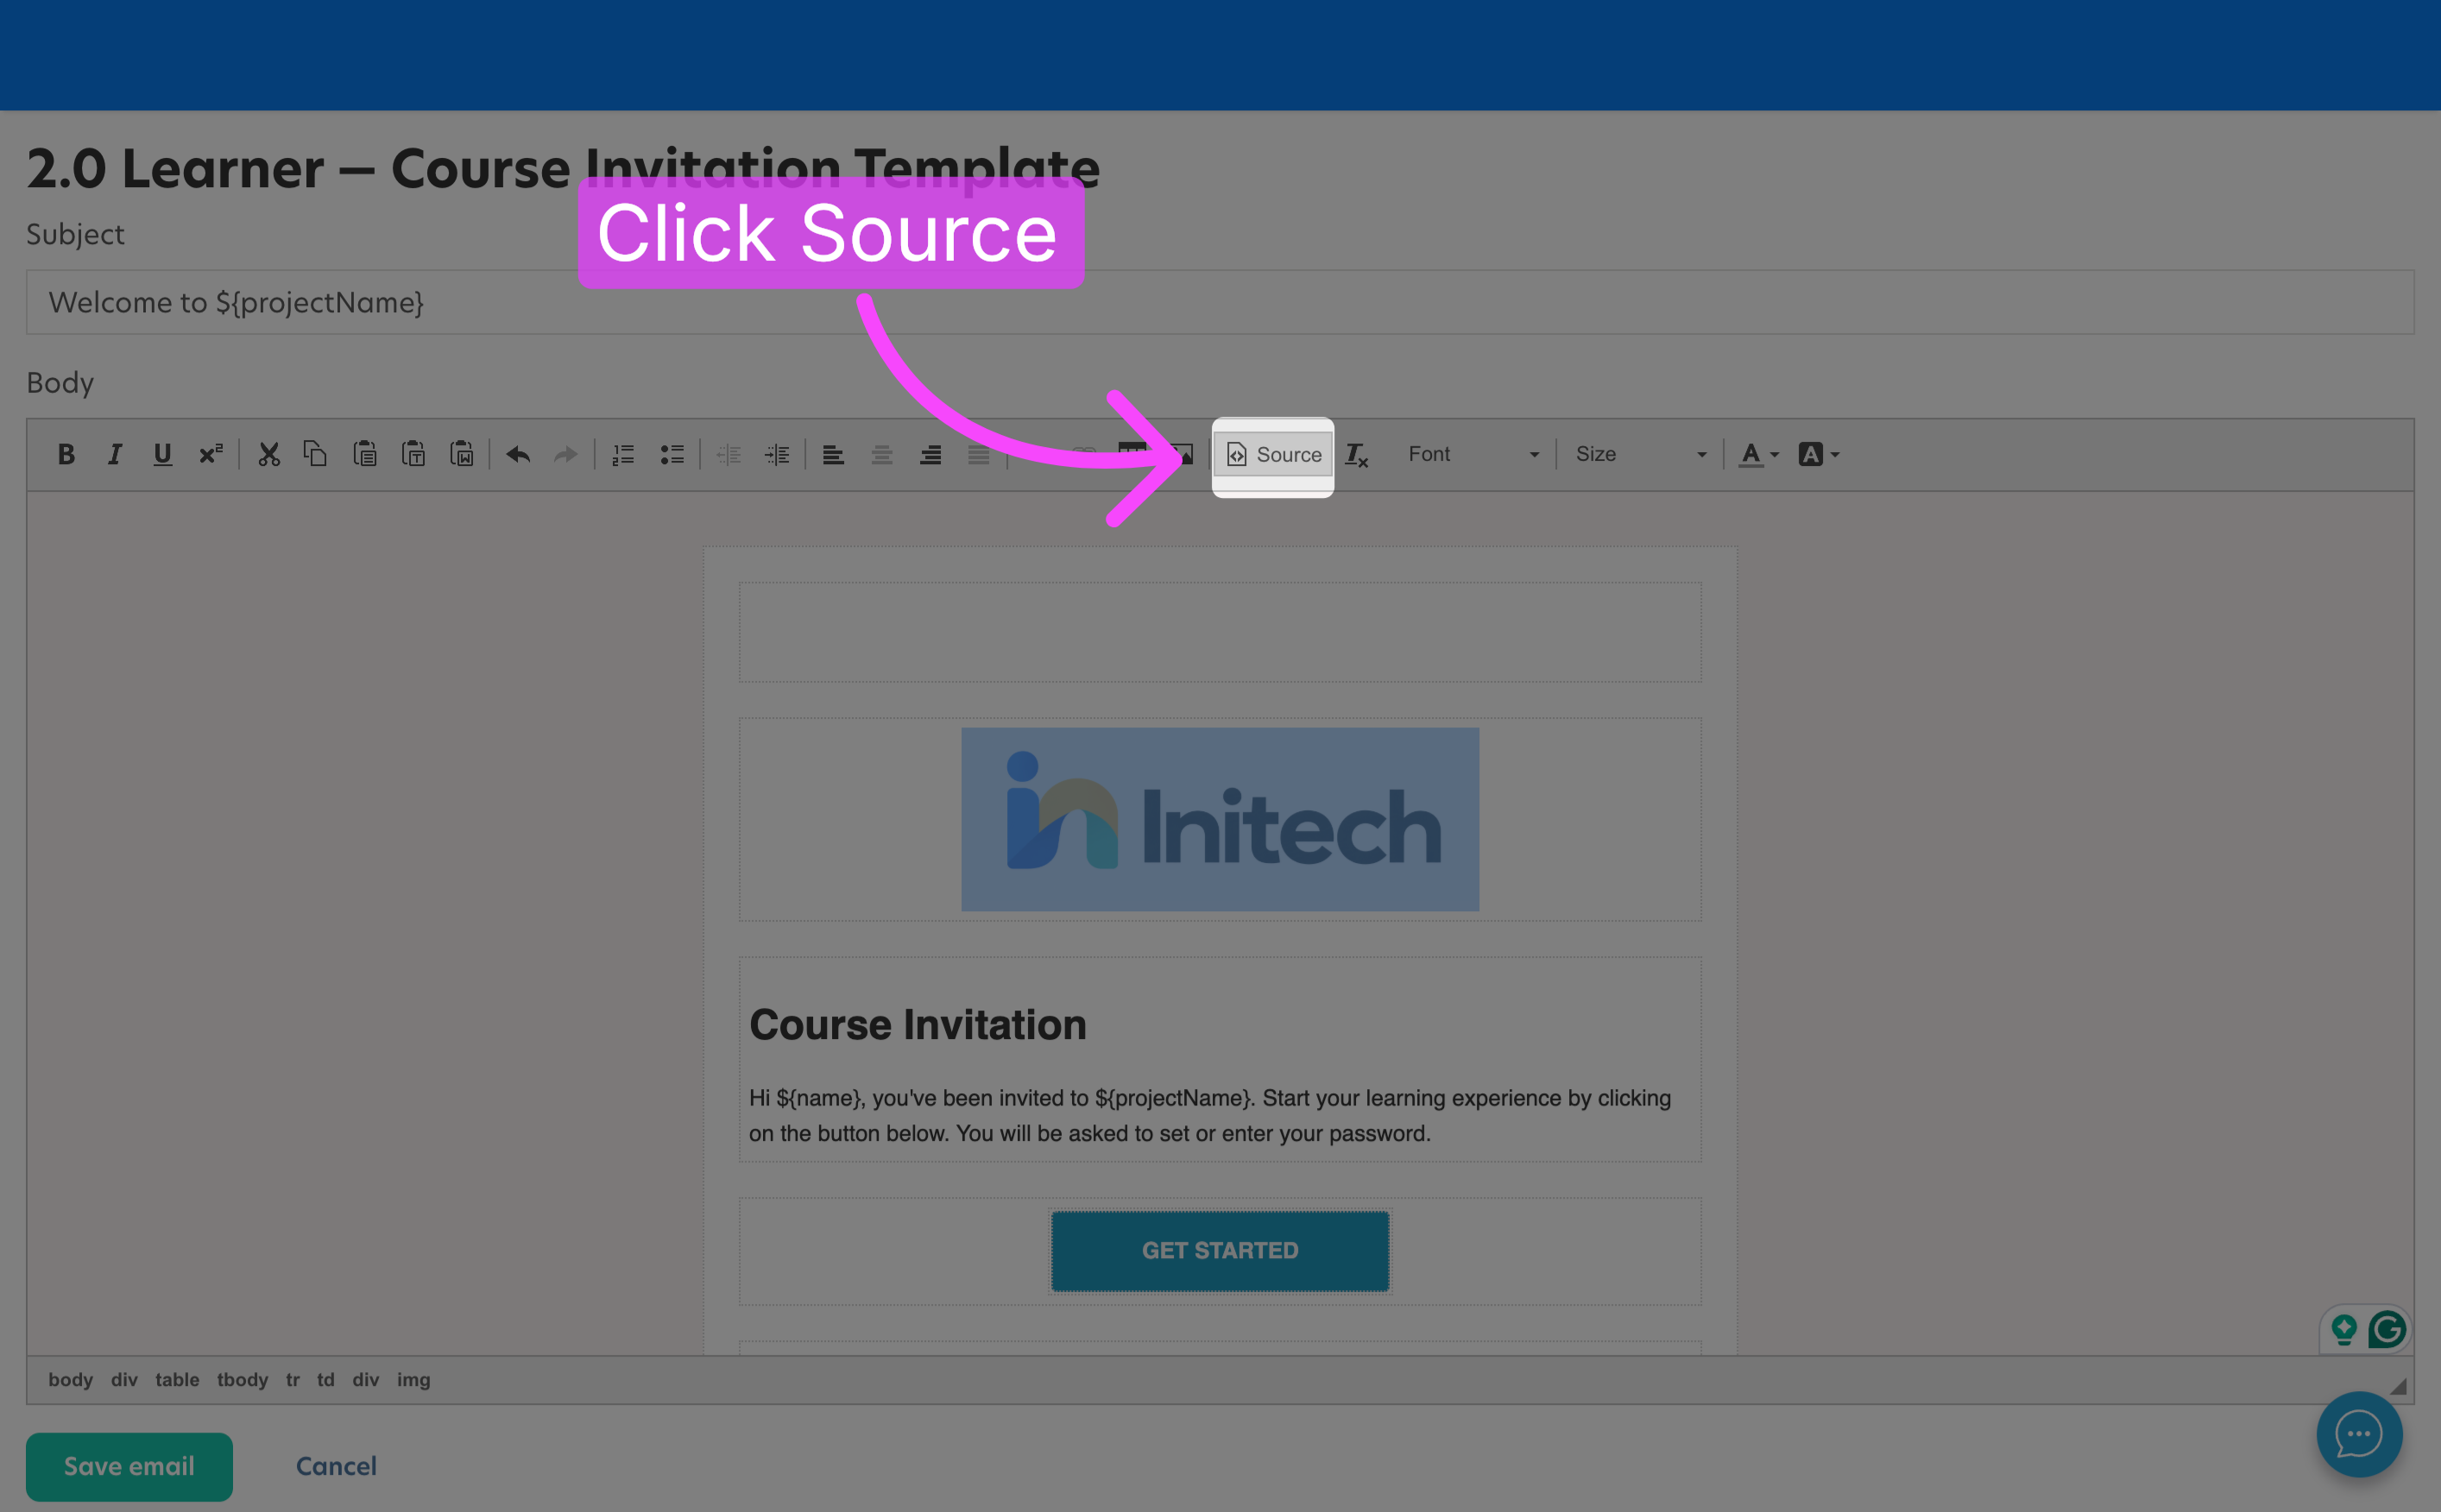The height and width of the screenshot is (1512, 2441).
Task: Center align the text
Action: [882, 455]
